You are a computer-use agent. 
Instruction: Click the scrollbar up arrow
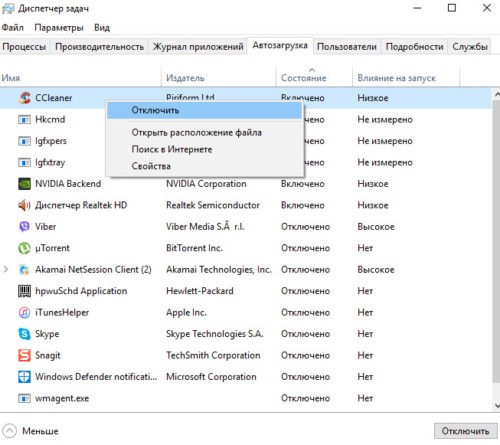tap(497, 94)
